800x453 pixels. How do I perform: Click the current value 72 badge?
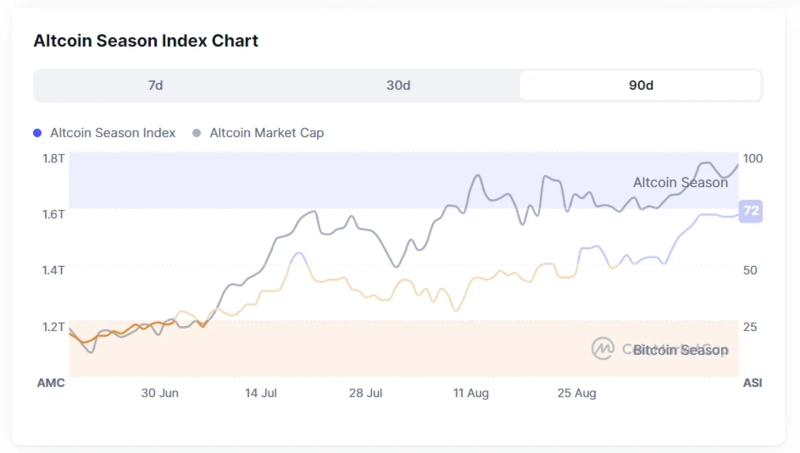pyautogui.click(x=751, y=211)
